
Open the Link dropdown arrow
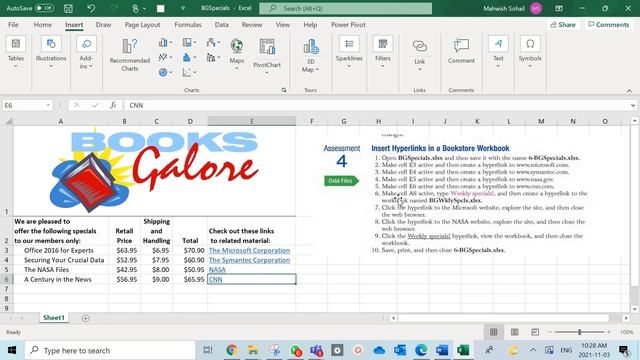pyautogui.click(x=420, y=69)
